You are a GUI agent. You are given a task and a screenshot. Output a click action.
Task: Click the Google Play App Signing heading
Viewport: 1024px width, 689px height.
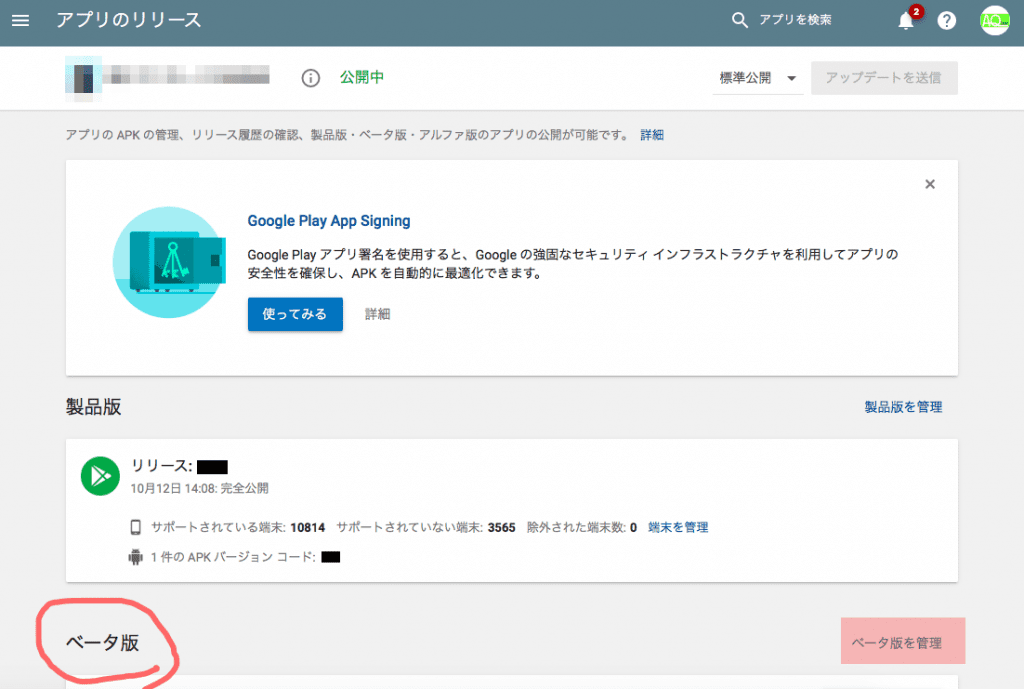(329, 221)
